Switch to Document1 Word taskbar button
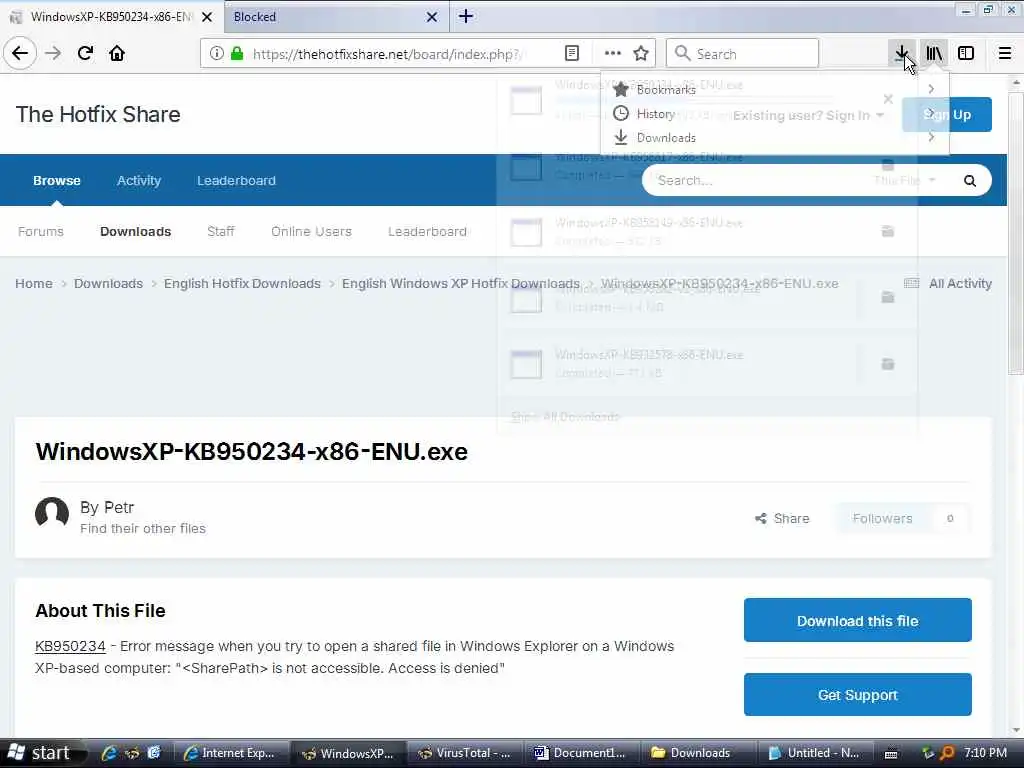Image resolution: width=1024 pixels, height=768 pixels. click(581, 753)
